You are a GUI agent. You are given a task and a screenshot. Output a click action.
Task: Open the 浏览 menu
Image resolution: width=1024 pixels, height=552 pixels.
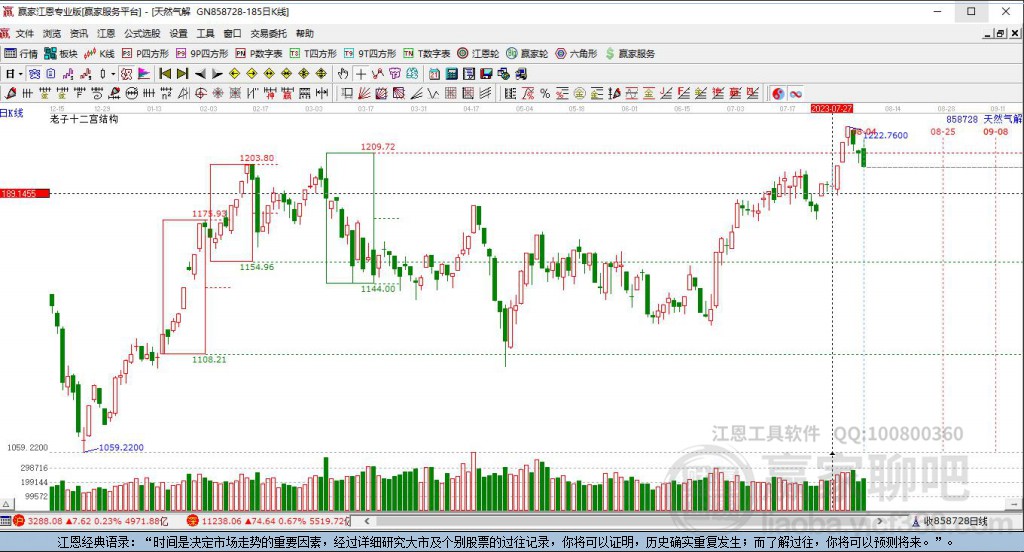[x=52, y=33]
